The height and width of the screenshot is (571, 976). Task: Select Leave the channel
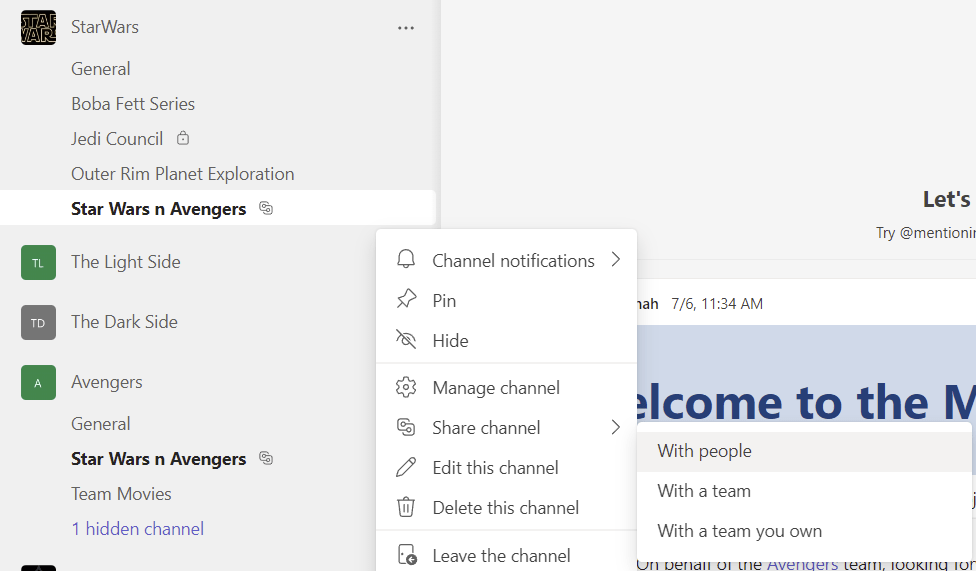(x=501, y=556)
